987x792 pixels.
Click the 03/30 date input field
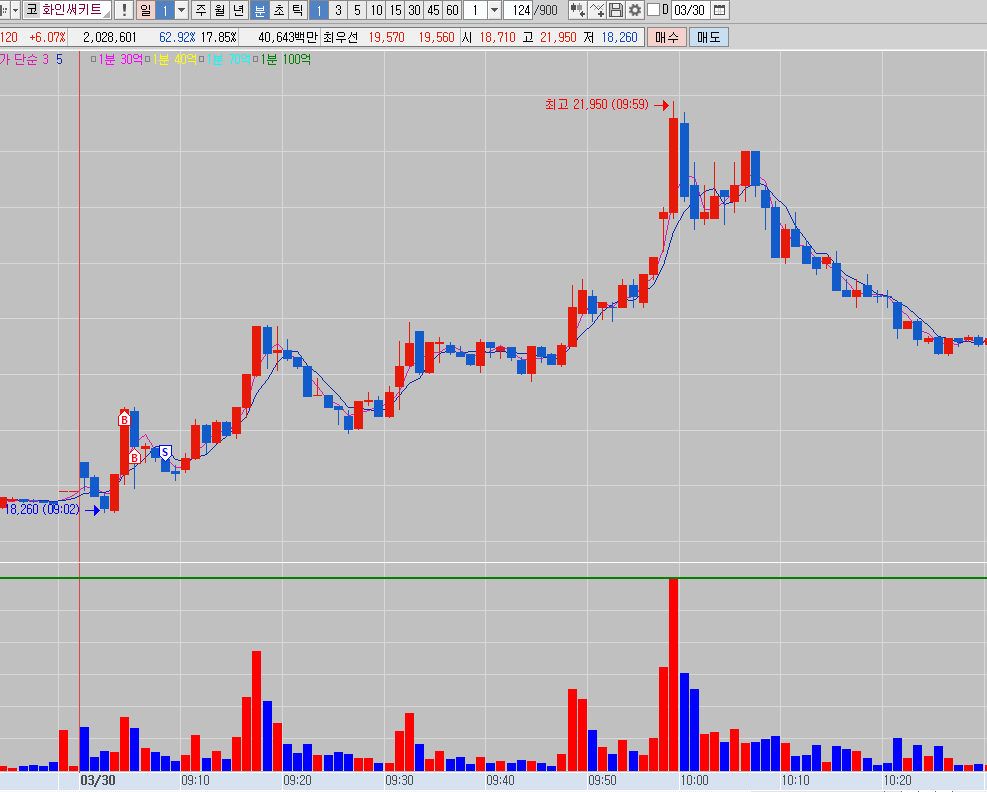point(688,10)
